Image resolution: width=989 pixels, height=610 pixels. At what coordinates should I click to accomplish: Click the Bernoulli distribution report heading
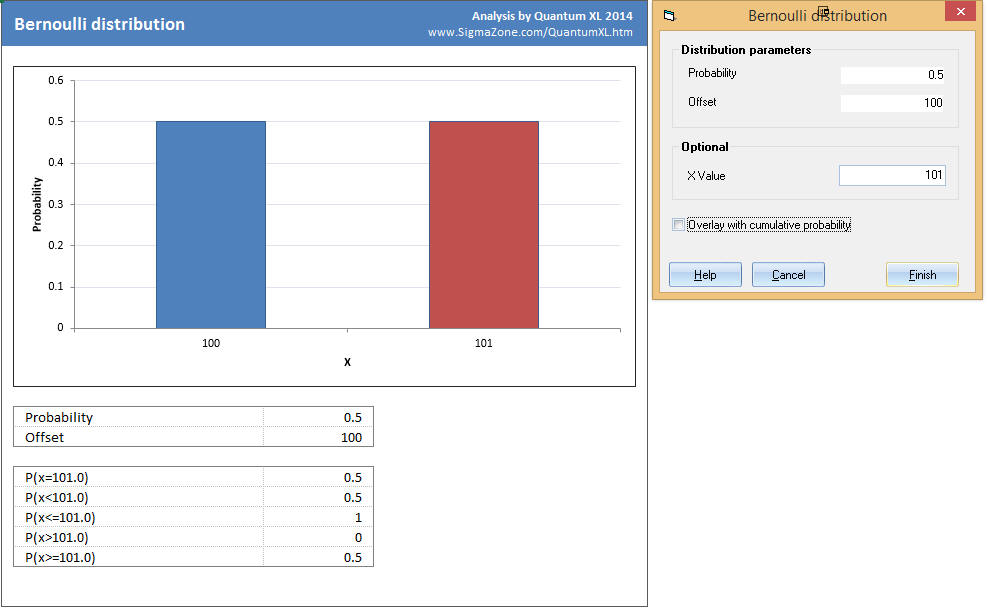[x=100, y=24]
